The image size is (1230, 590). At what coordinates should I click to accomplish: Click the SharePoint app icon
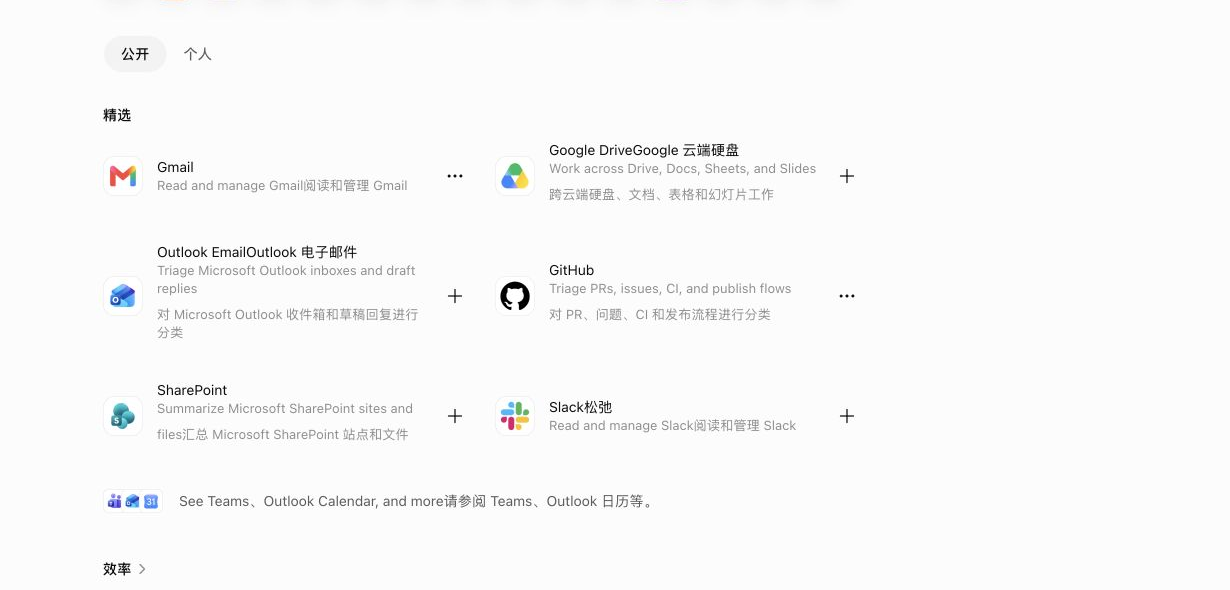point(123,416)
